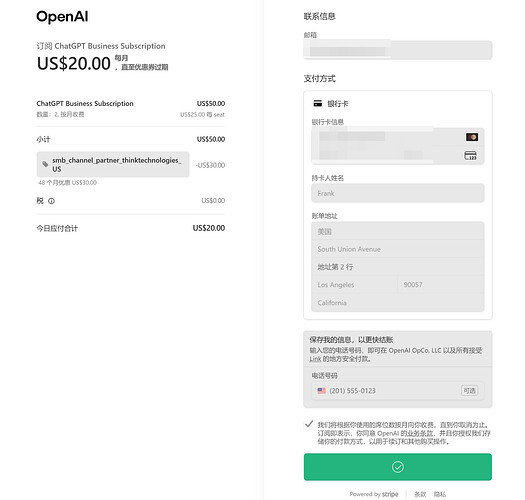Viewport: 525px width, 500px height.
Task: Click the South Union Avenue address field
Action: (398, 249)
